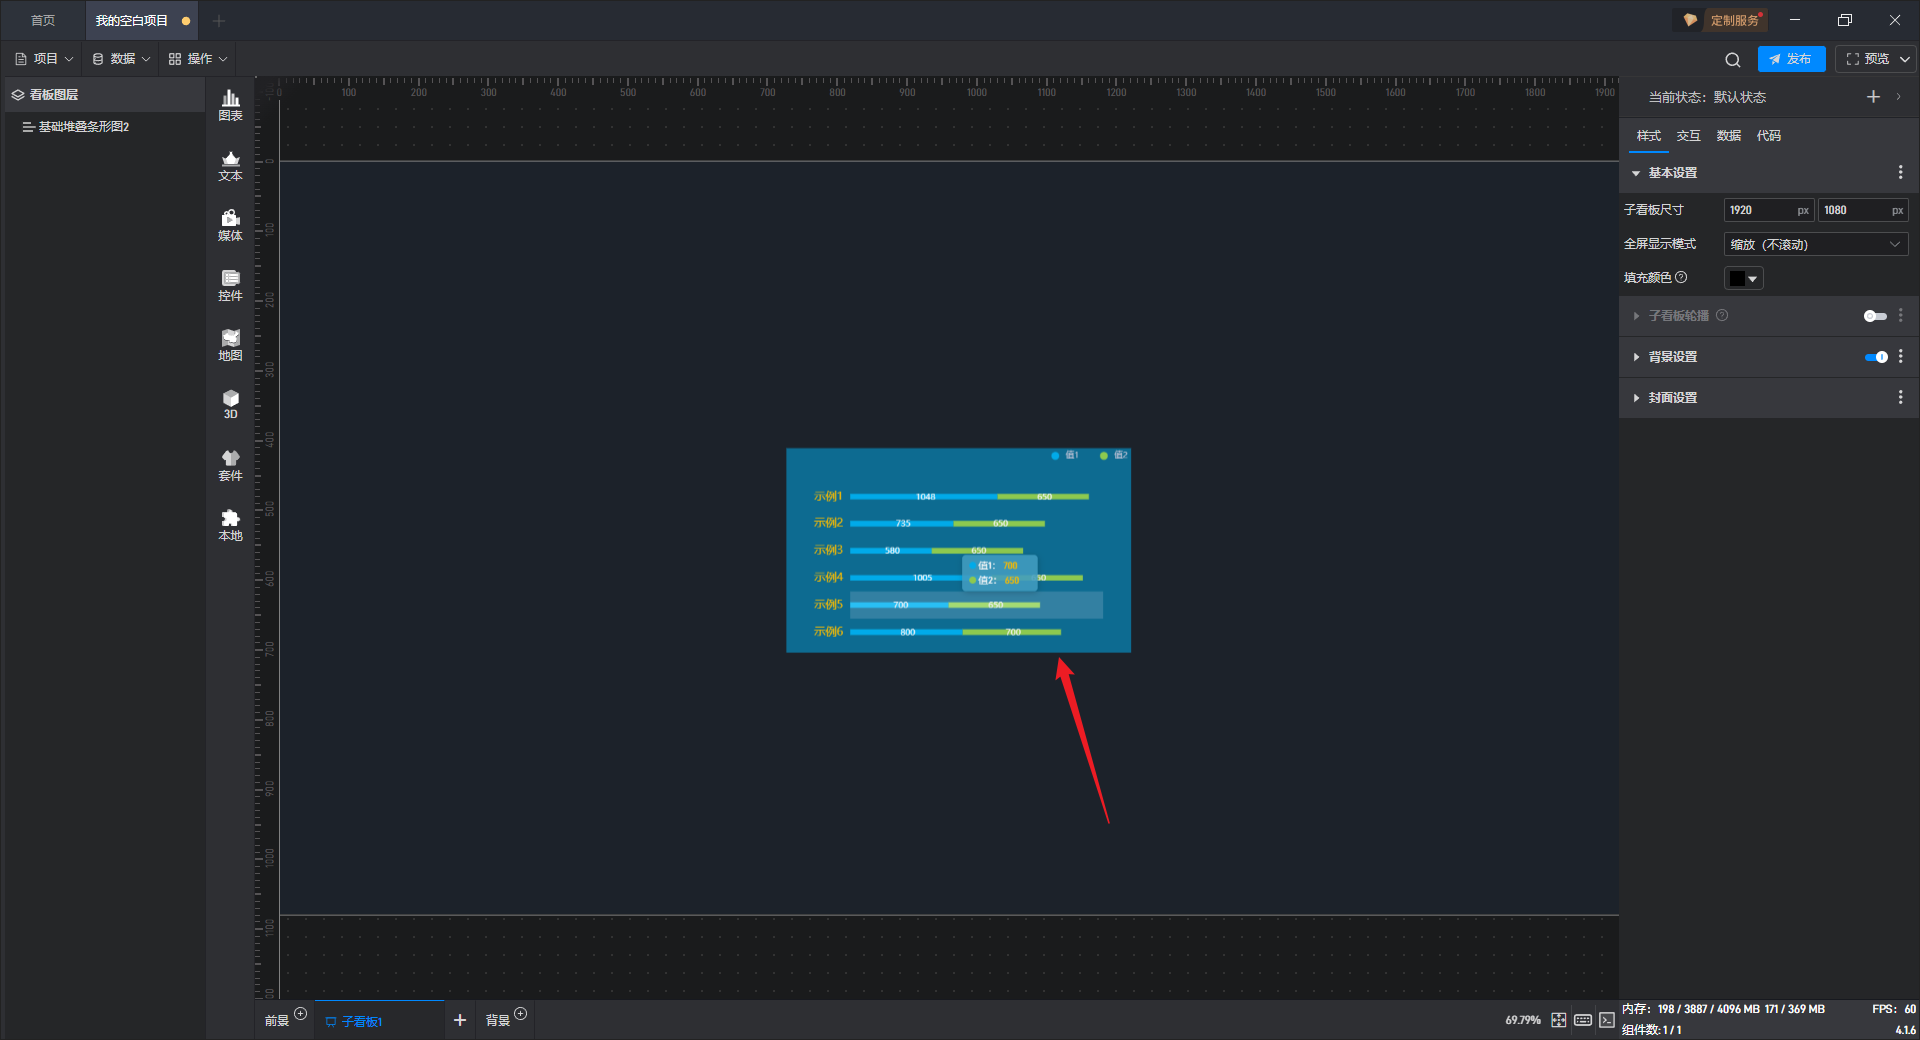1920x1040 pixels.
Task: Click the 发布 publish button
Action: [1791, 59]
